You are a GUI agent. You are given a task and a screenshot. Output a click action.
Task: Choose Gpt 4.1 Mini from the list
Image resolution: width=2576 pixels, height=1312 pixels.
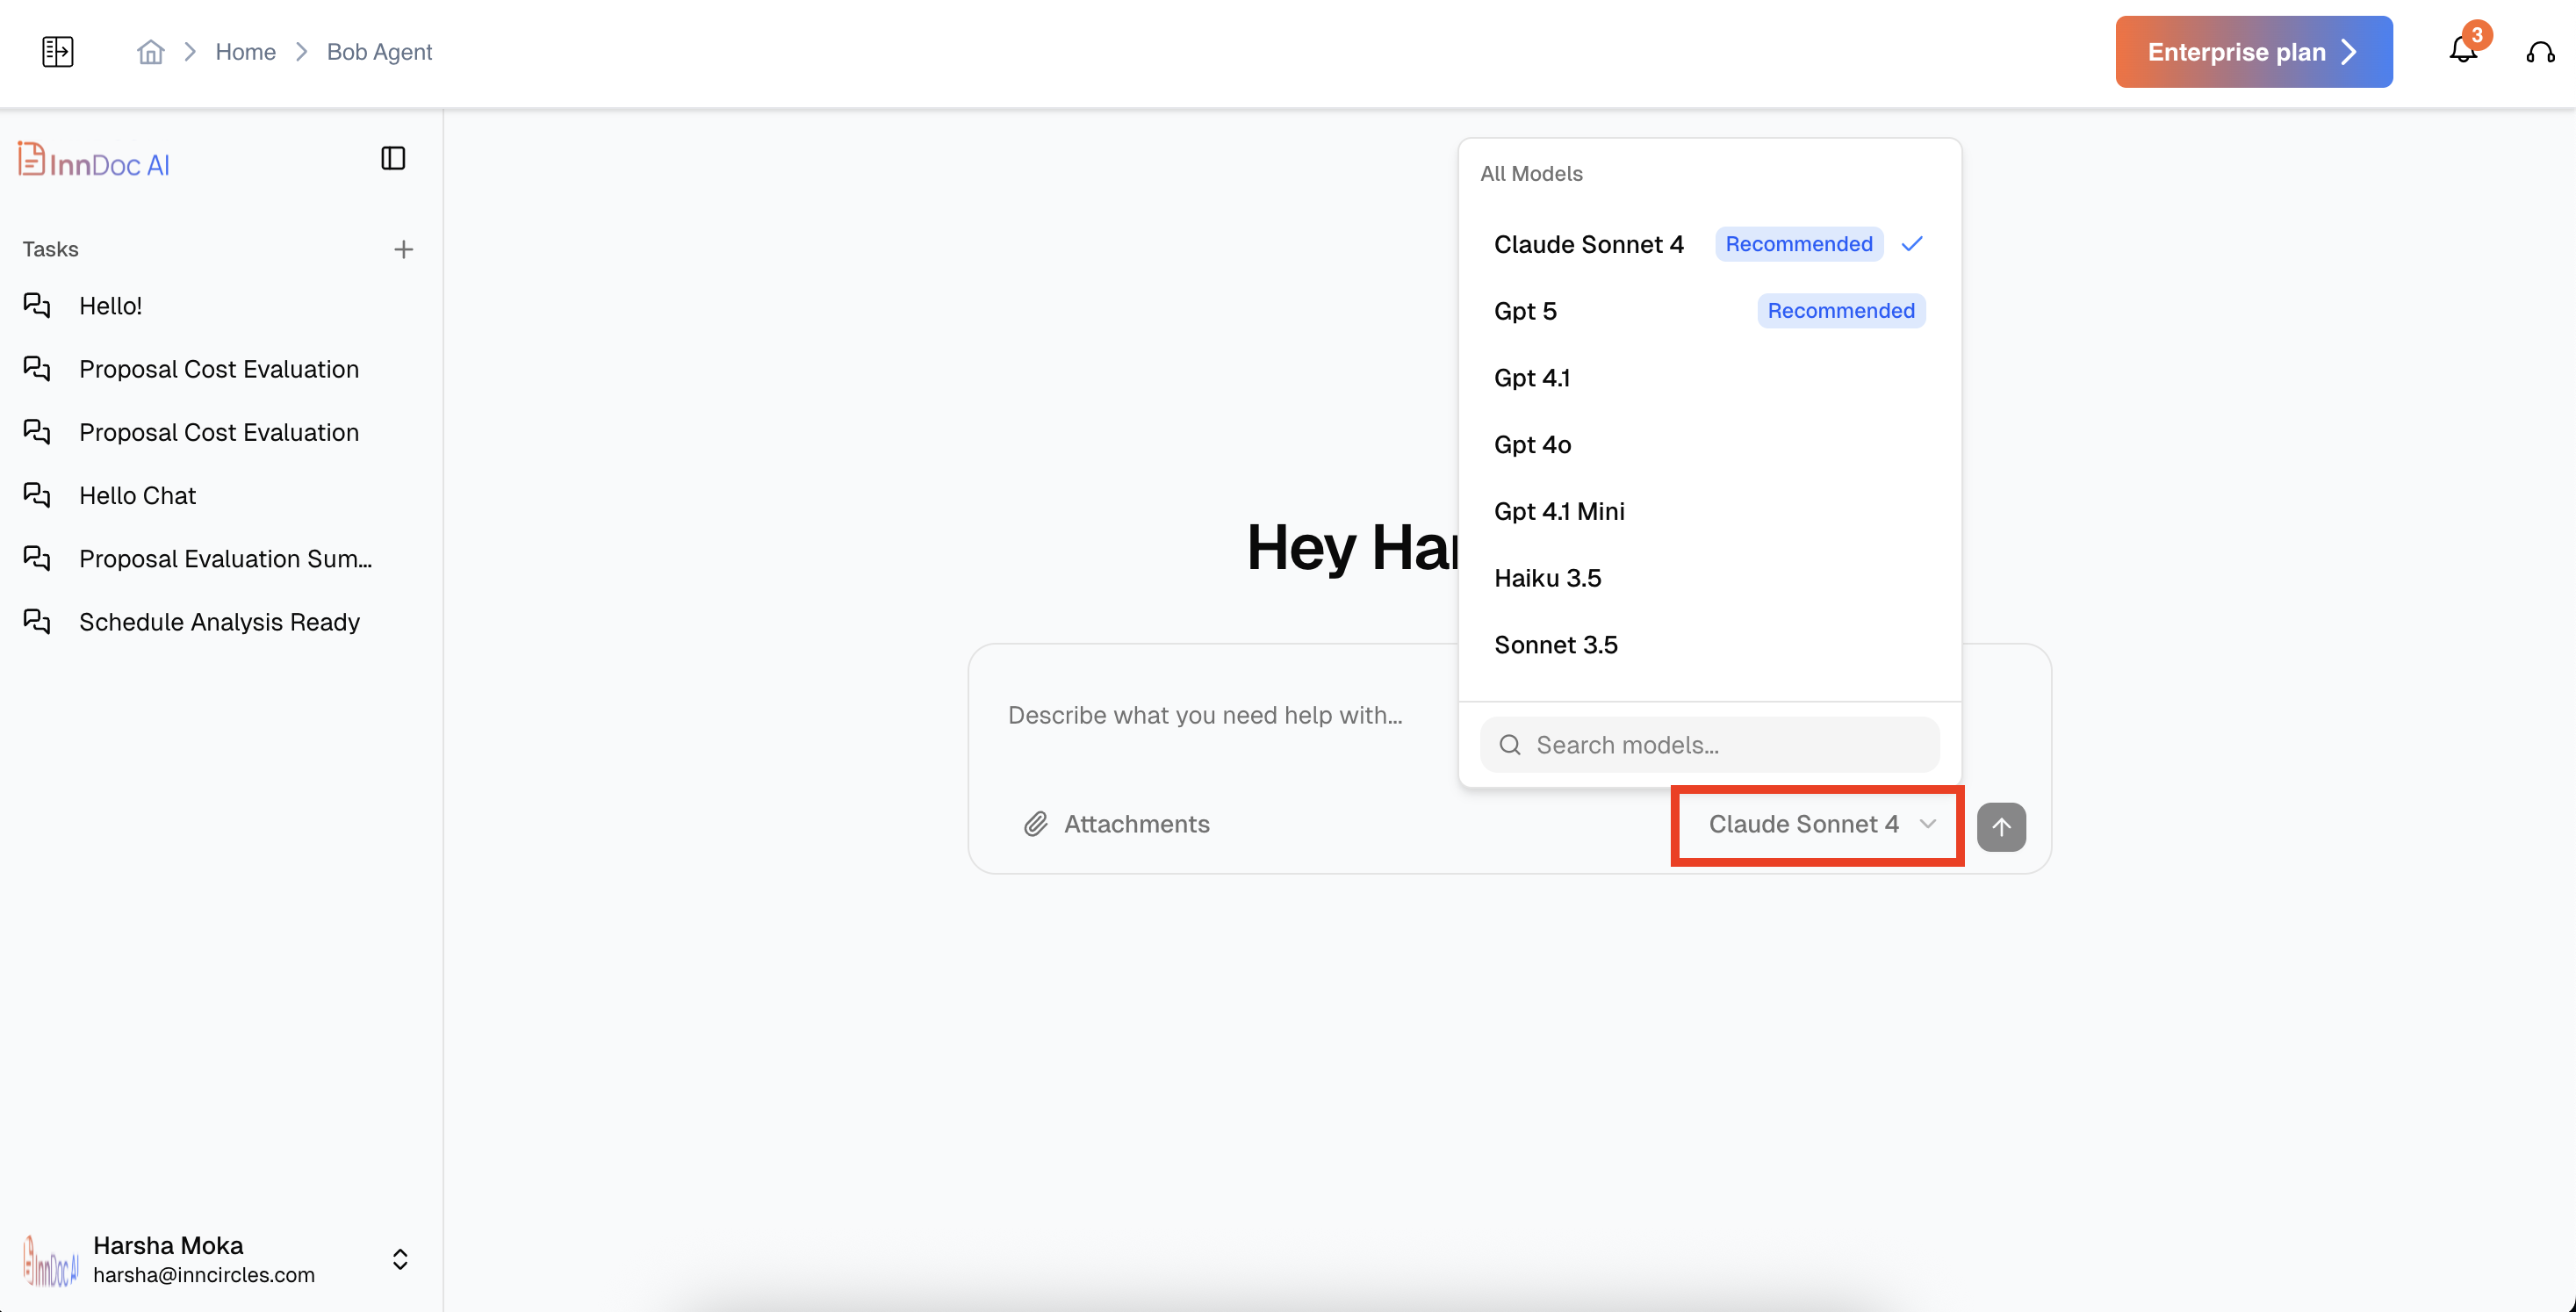(x=1559, y=512)
